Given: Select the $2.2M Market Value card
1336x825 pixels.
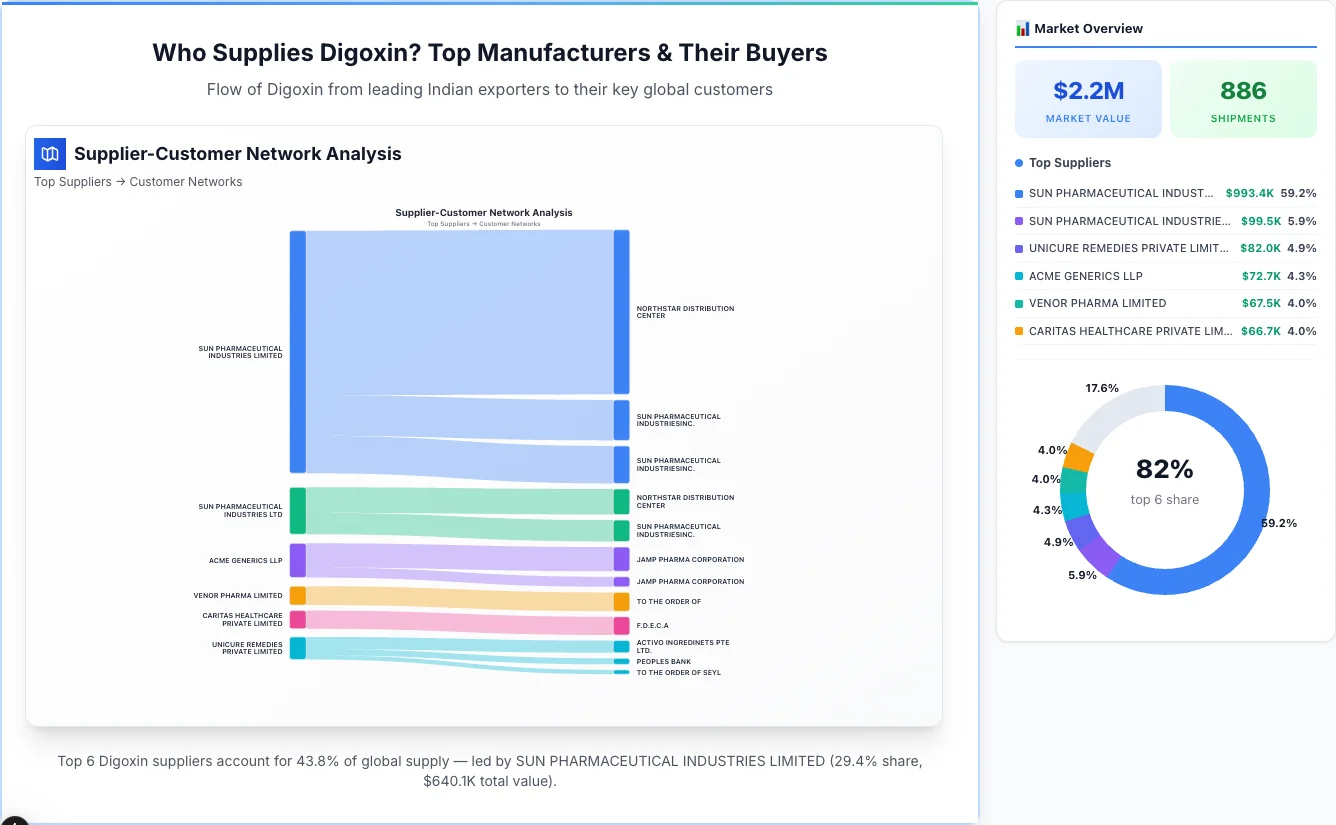Looking at the screenshot, I should click(x=1088, y=98).
